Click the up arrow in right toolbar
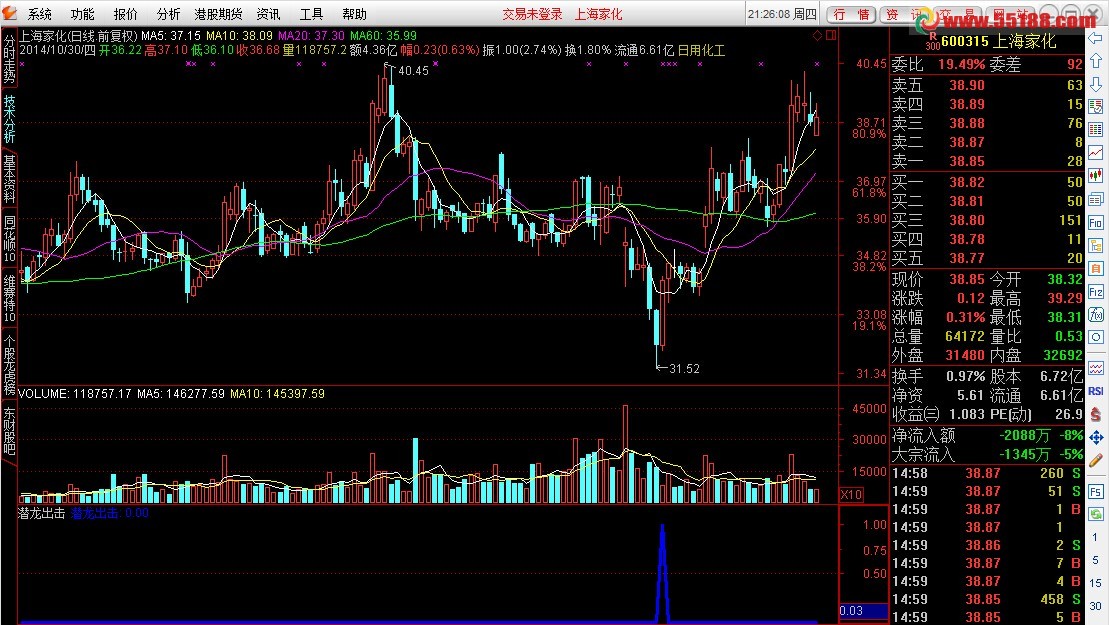The image size is (1109, 625). click(x=1096, y=61)
